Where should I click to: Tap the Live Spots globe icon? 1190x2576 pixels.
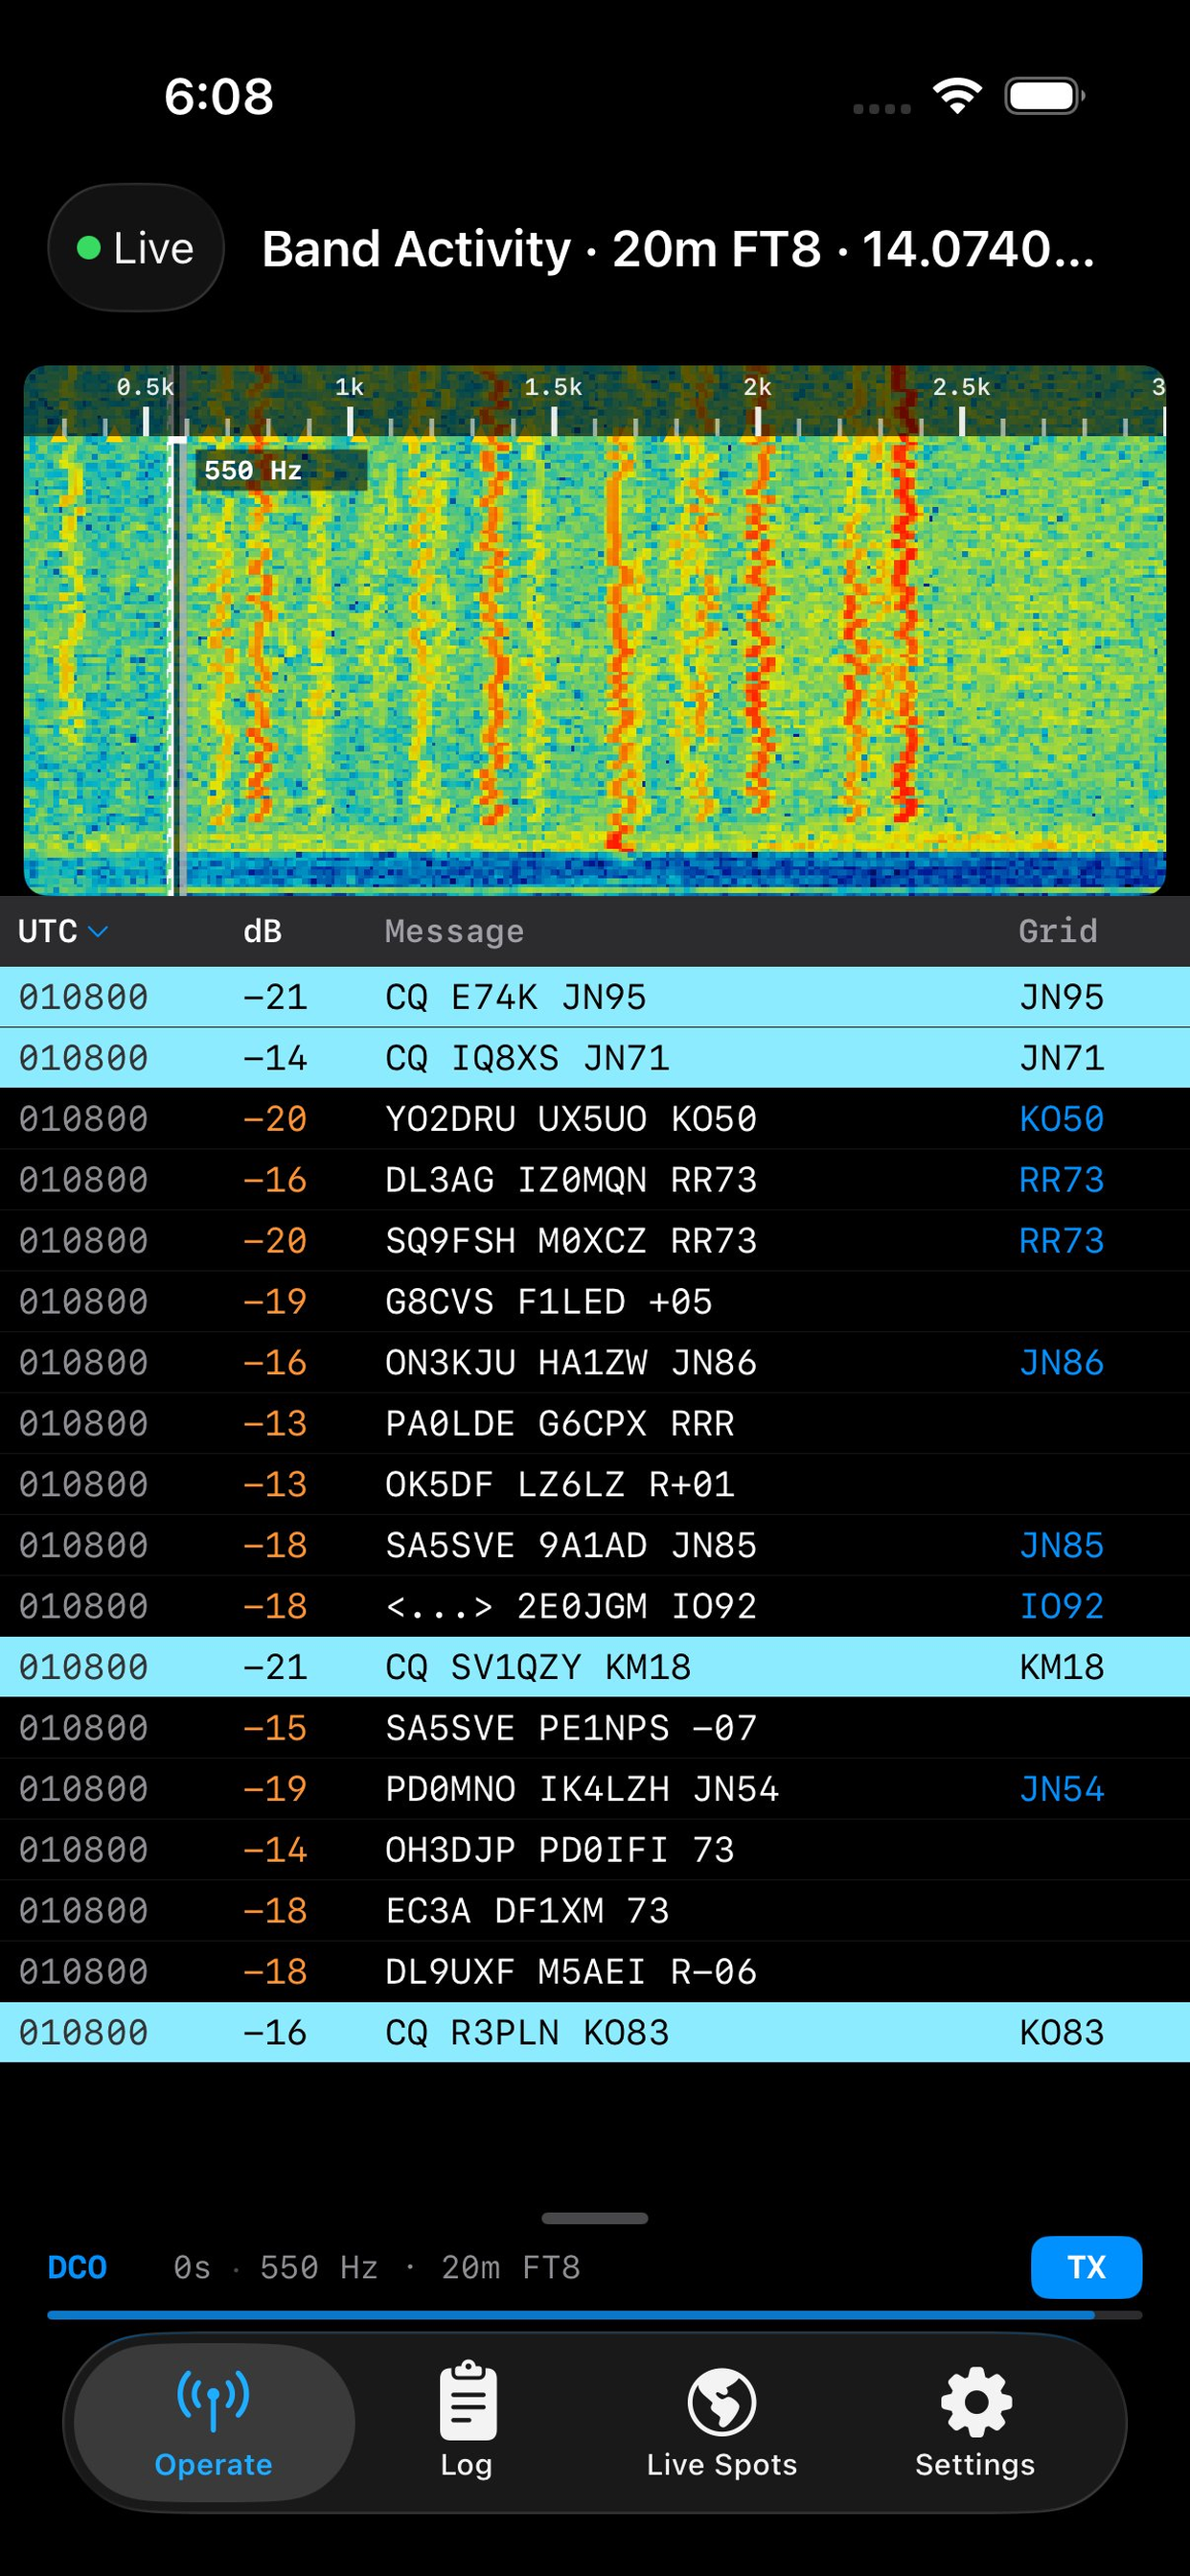[x=721, y=2401]
